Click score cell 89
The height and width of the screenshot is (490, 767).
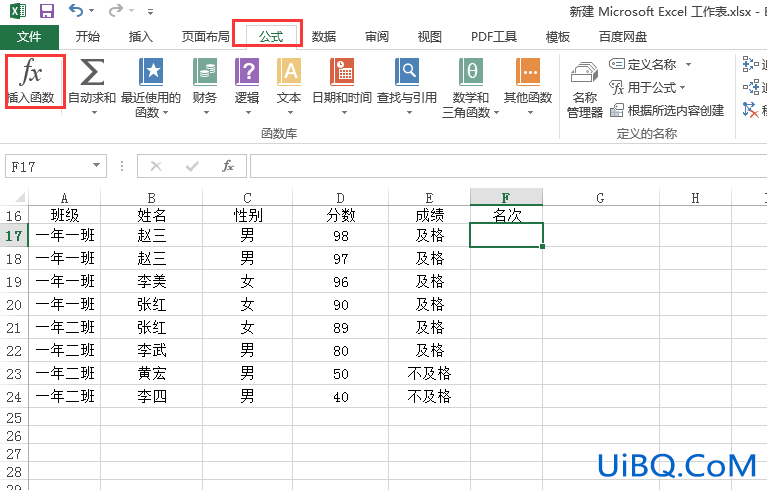click(340, 328)
